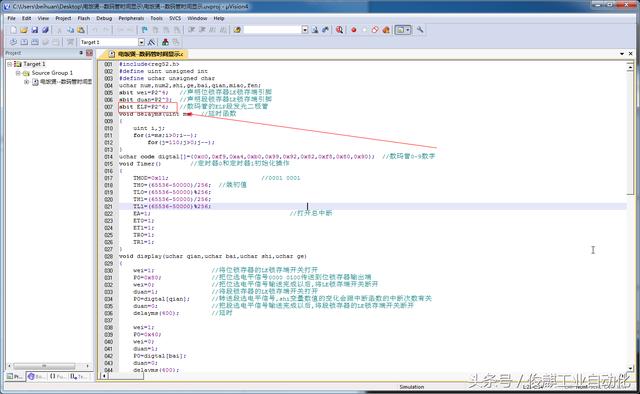
Task: Open a file via the yellow folder icon
Action: point(24,30)
